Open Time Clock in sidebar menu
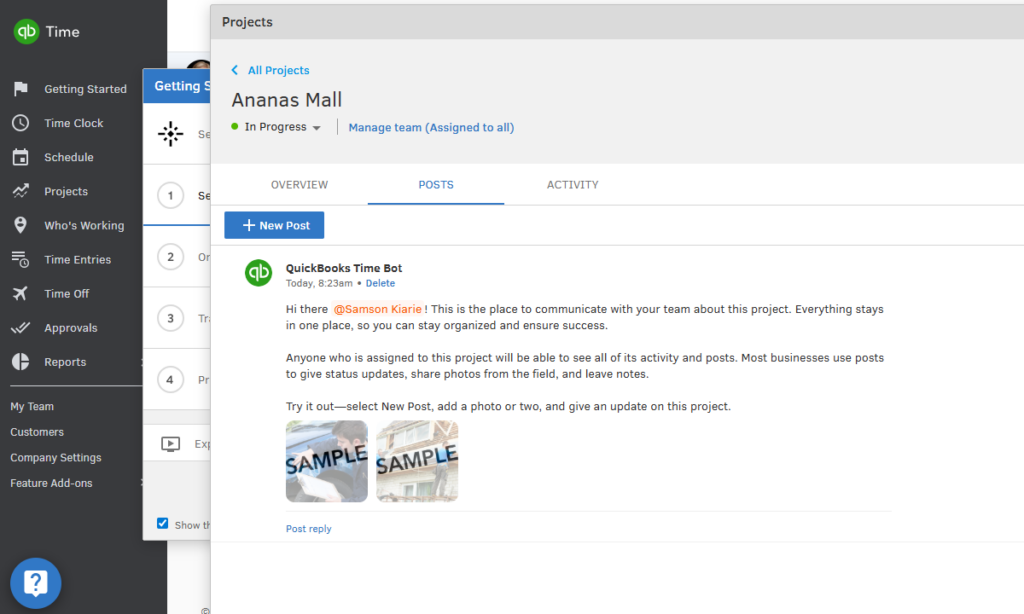The height and width of the screenshot is (614, 1024). click(x=74, y=123)
